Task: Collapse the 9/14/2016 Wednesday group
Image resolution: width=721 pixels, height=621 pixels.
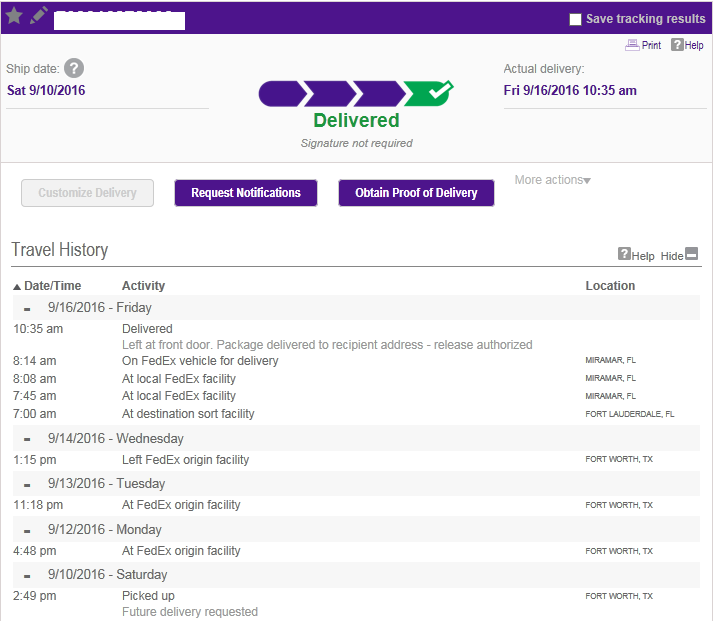Action: [27, 440]
